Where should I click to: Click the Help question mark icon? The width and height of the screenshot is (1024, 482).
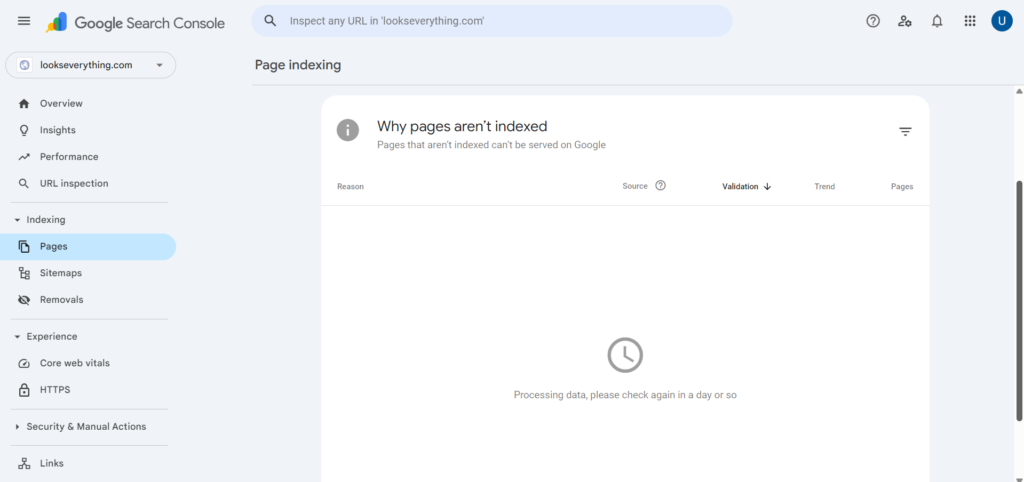tap(873, 21)
